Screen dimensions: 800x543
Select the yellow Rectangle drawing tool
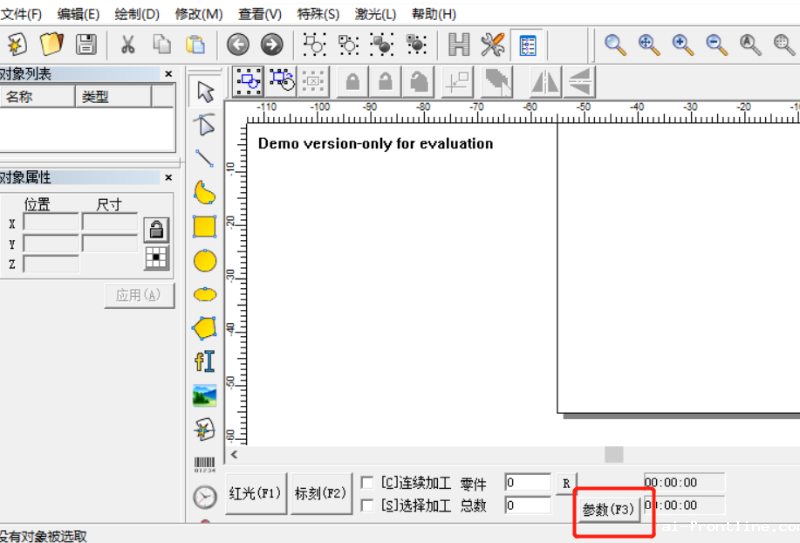(205, 226)
